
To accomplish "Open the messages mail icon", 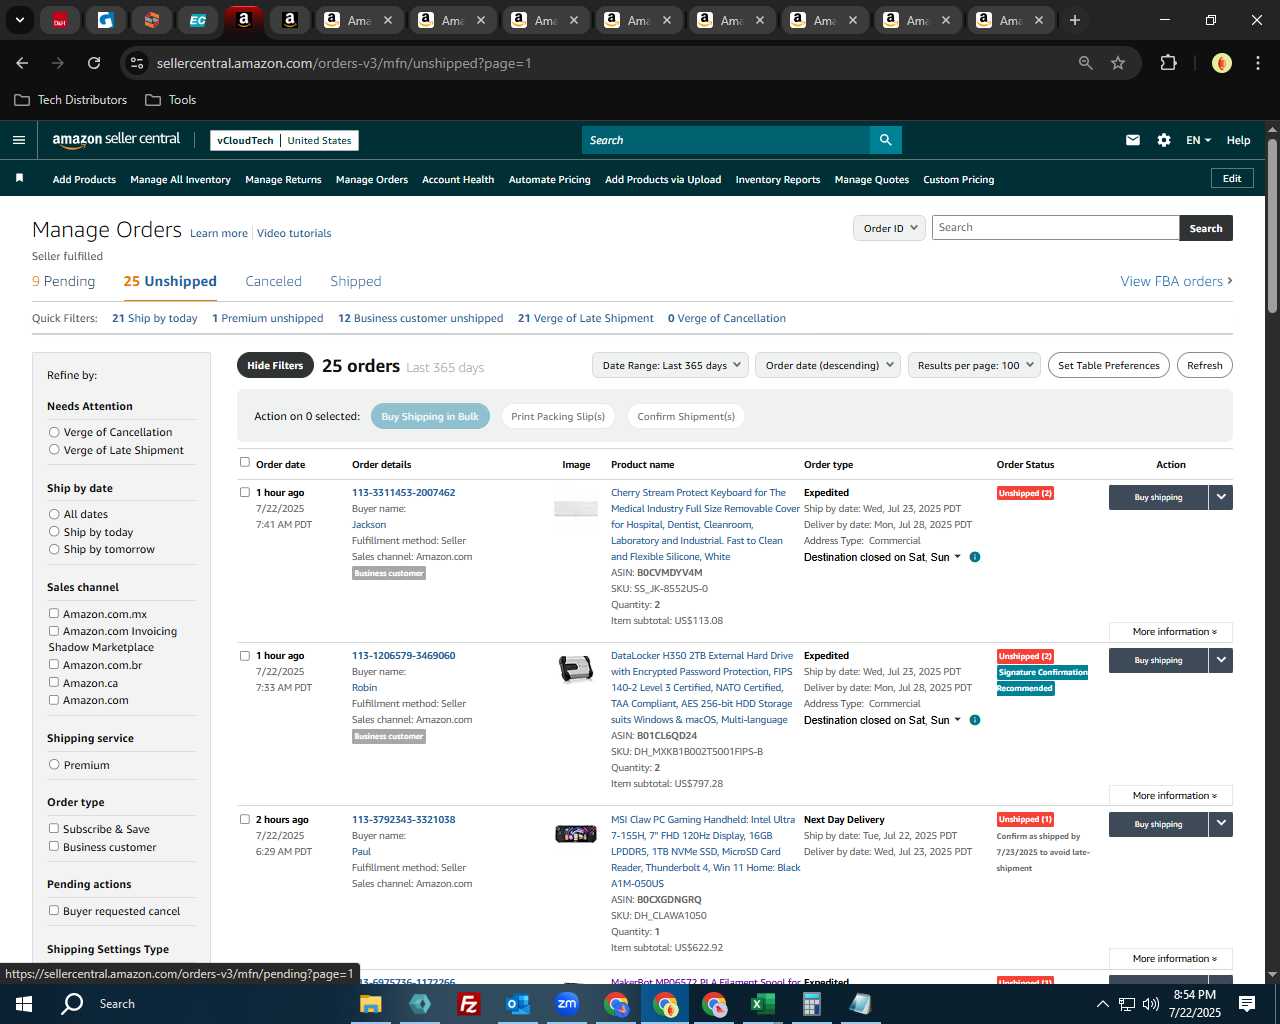I will pyautogui.click(x=1132, y=140).
